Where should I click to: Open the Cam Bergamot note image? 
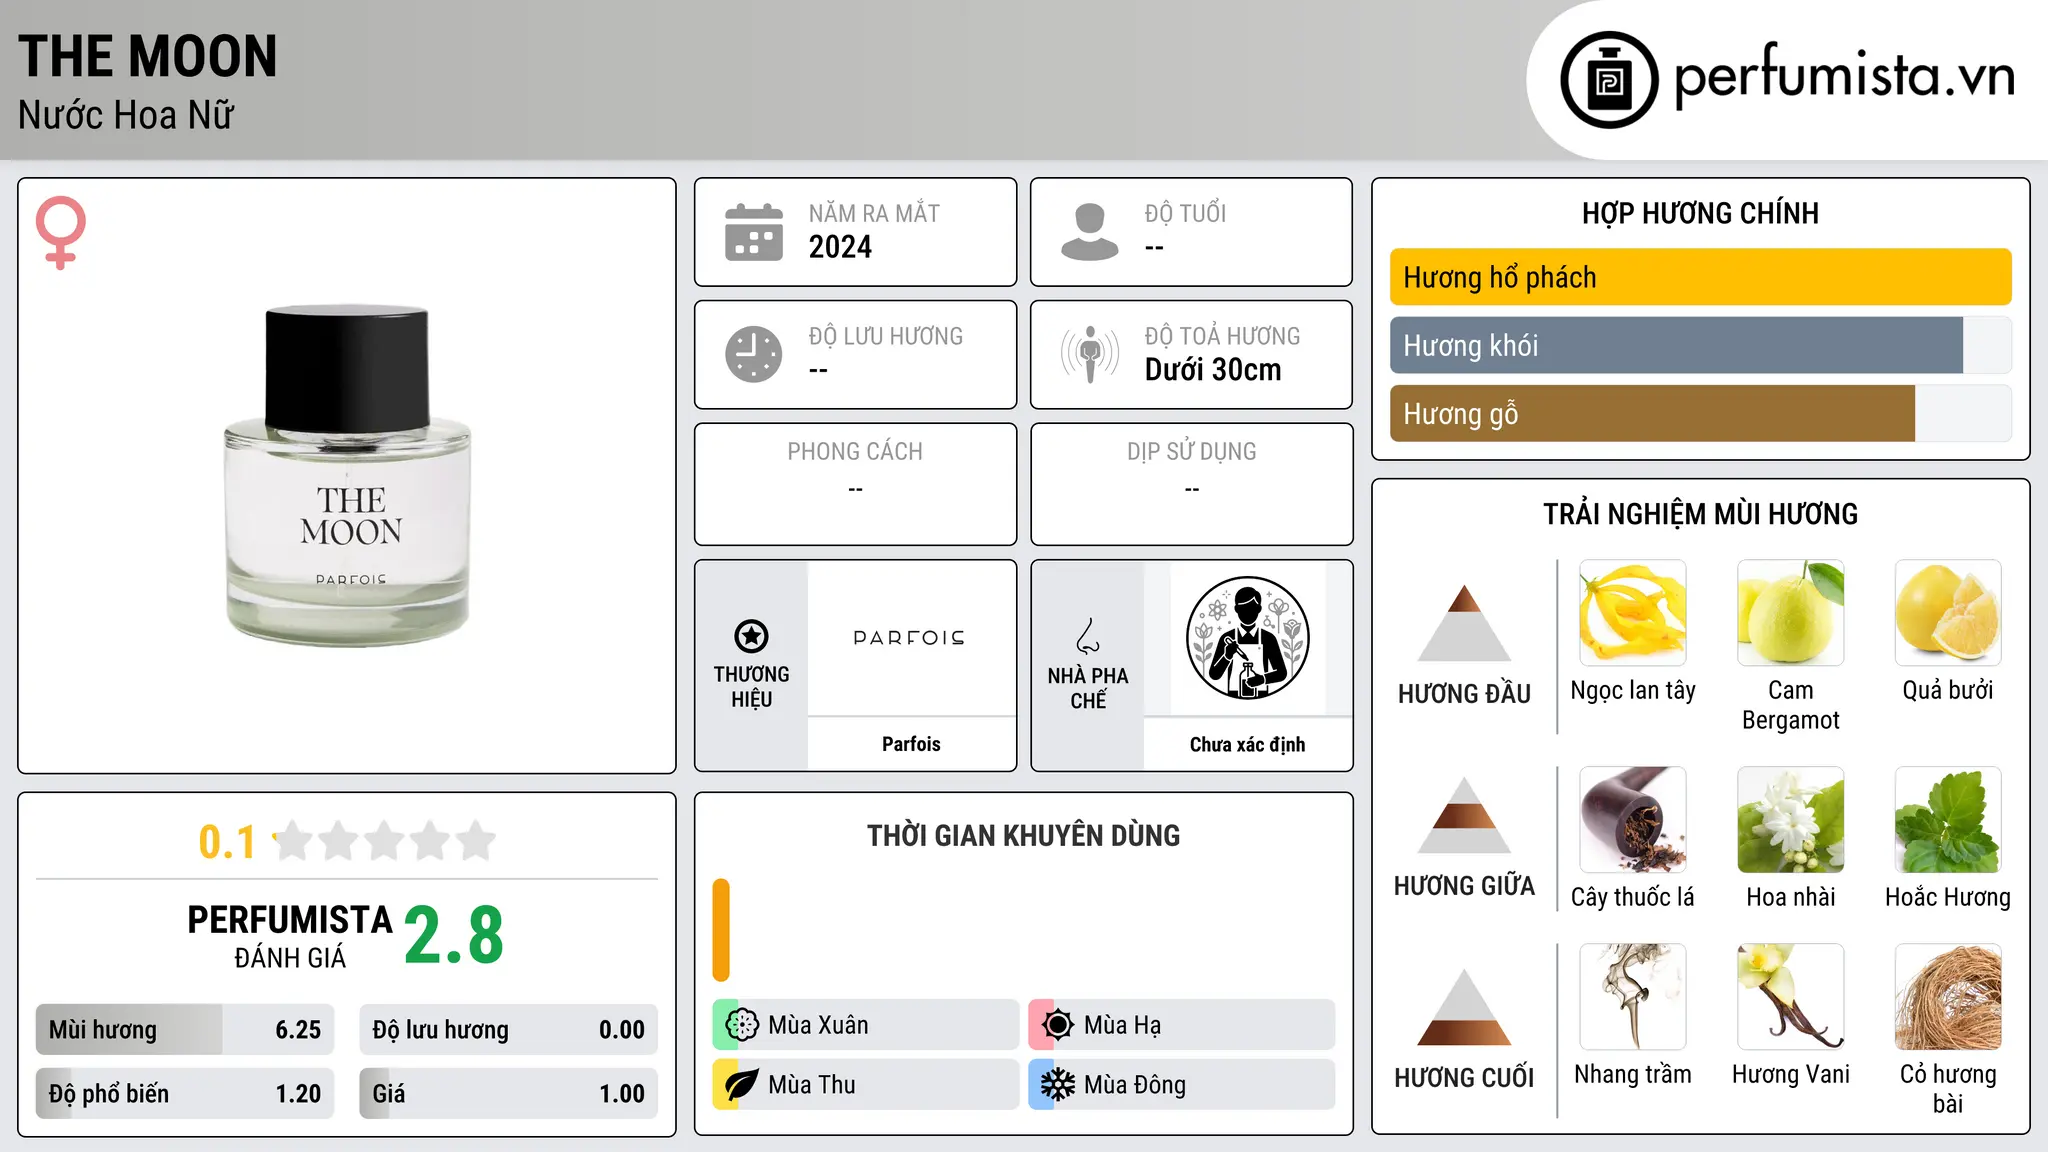tap(1791, 613)
